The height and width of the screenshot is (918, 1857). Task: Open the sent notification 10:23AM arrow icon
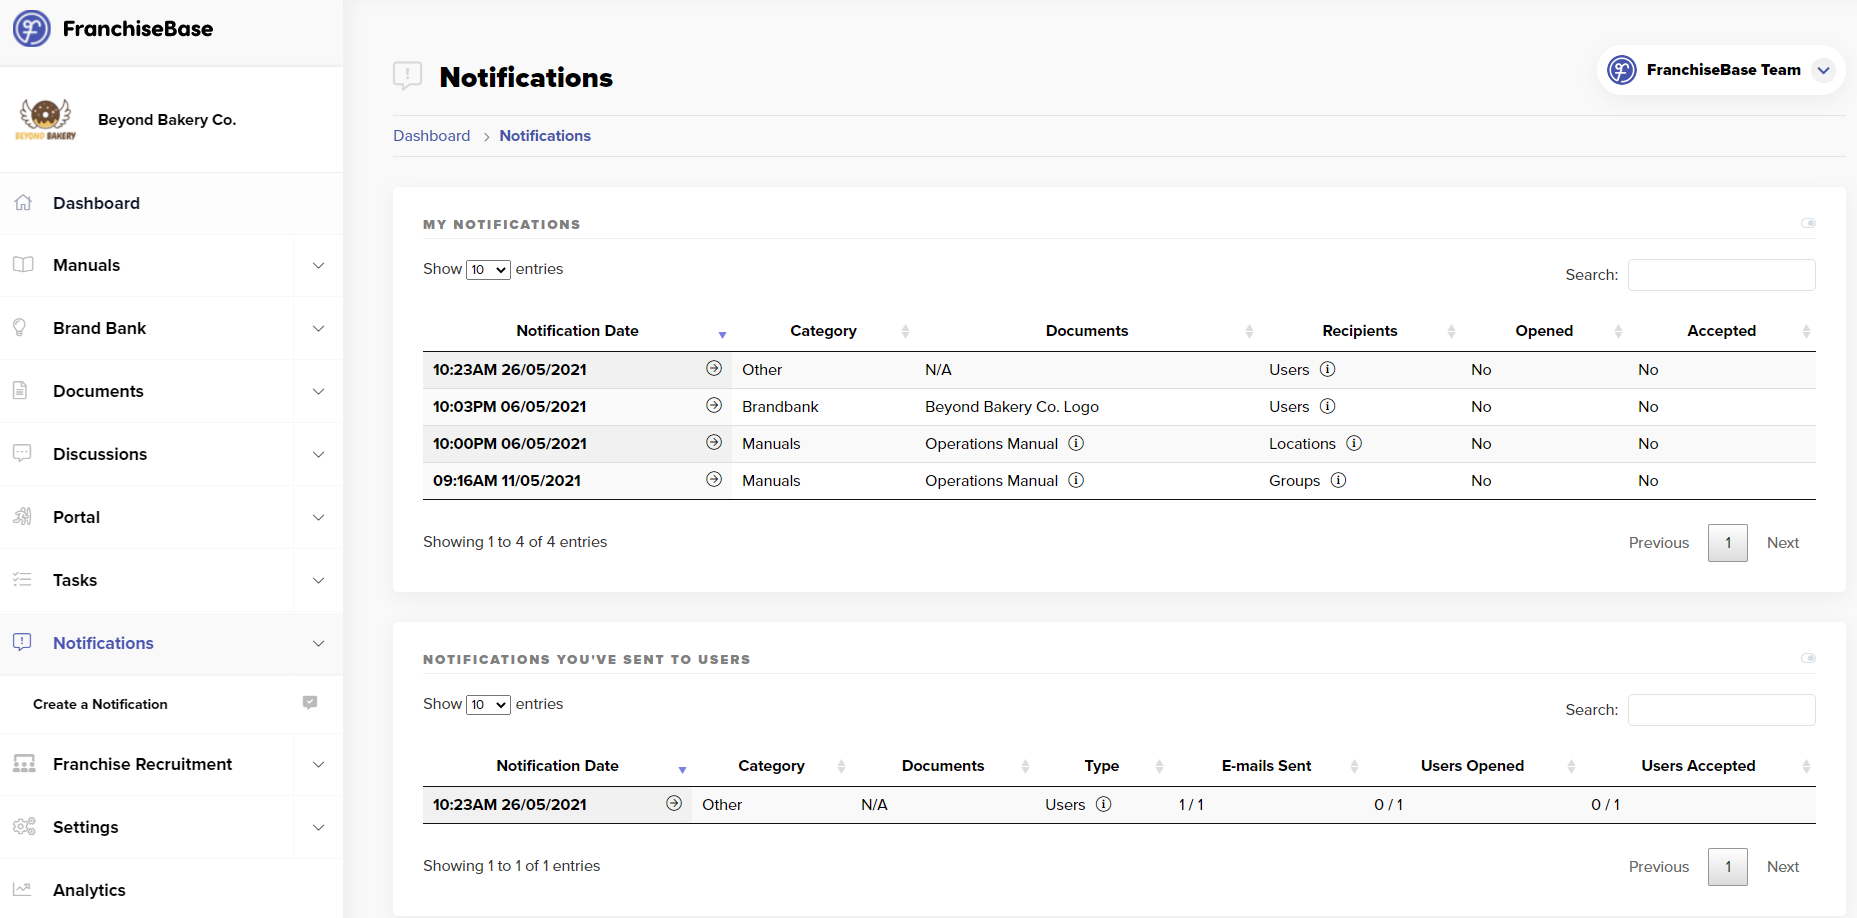pyautogui.click(x=674, y=803)
